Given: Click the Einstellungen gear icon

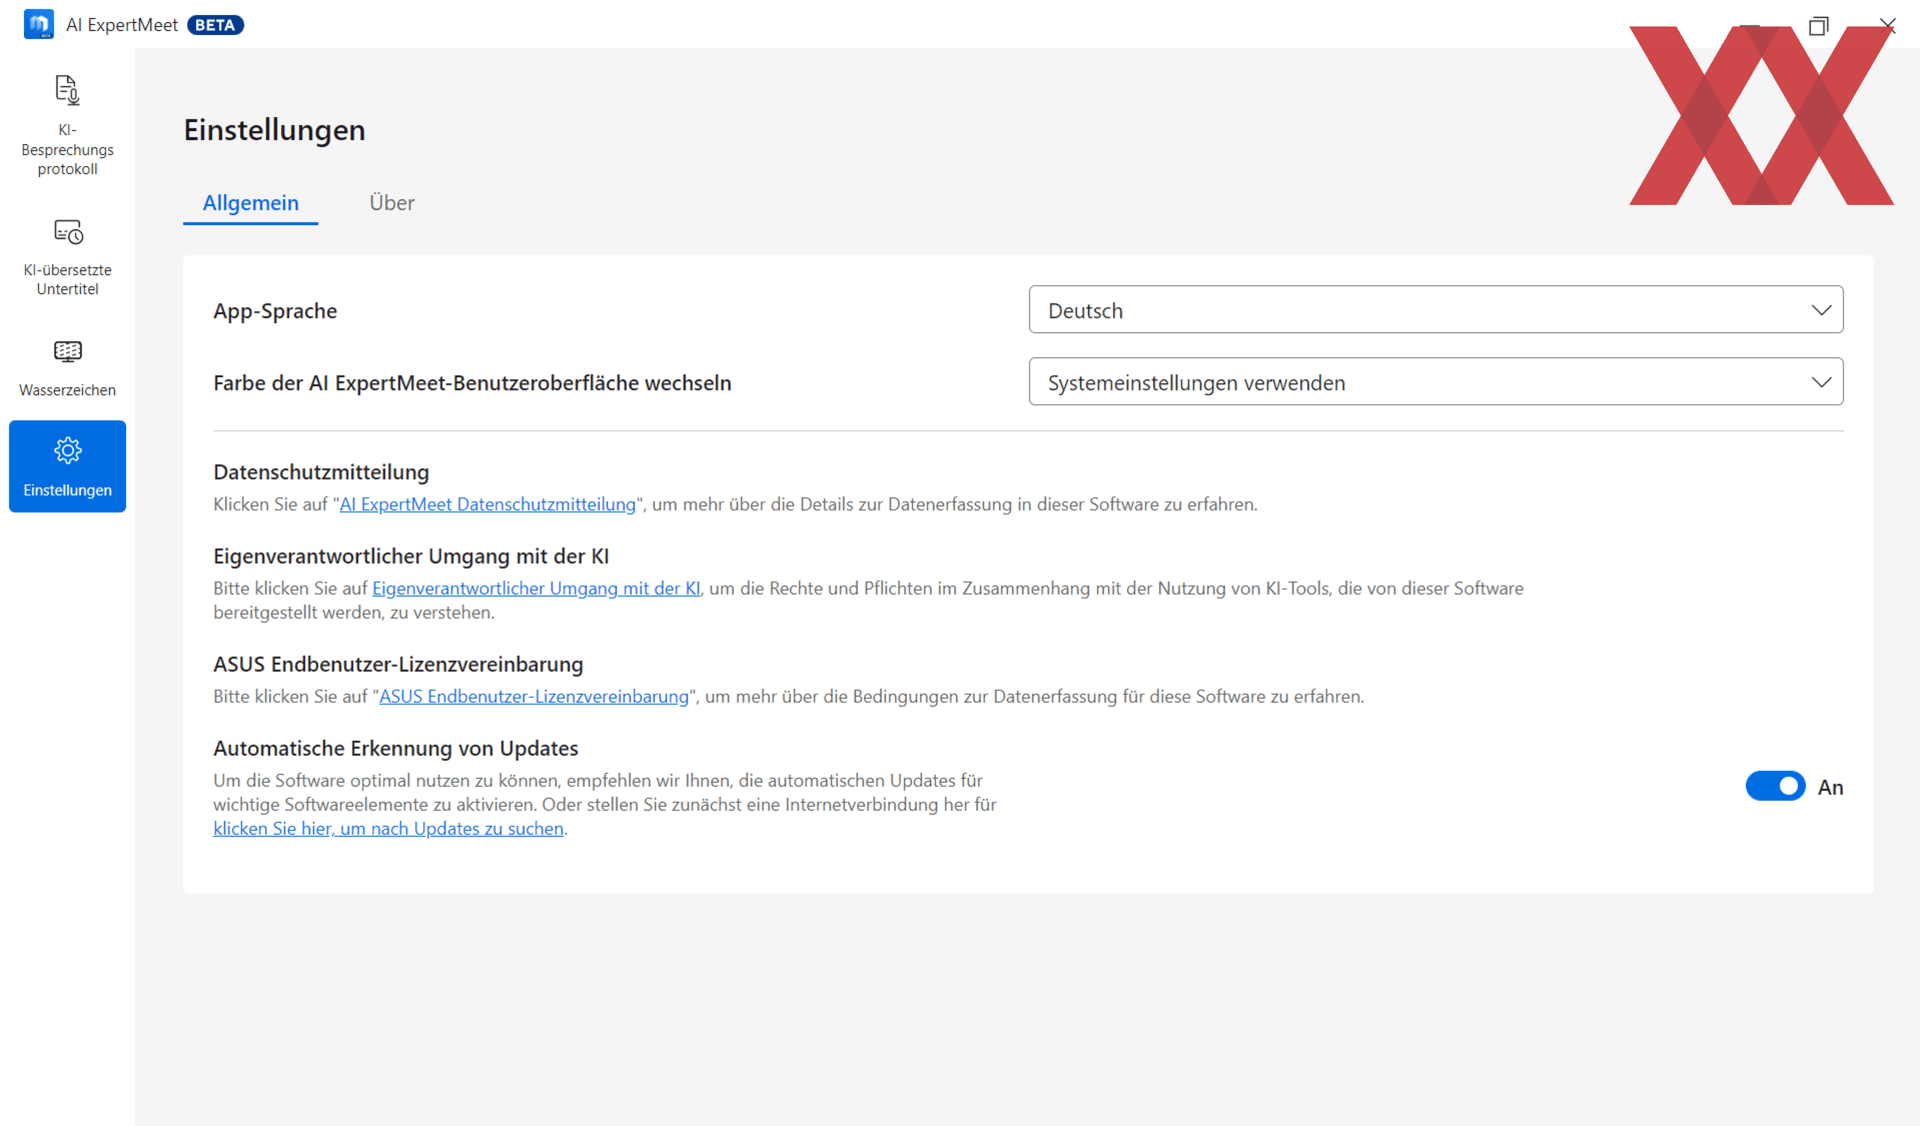Looking at the screenshot, I should (67, 451).
